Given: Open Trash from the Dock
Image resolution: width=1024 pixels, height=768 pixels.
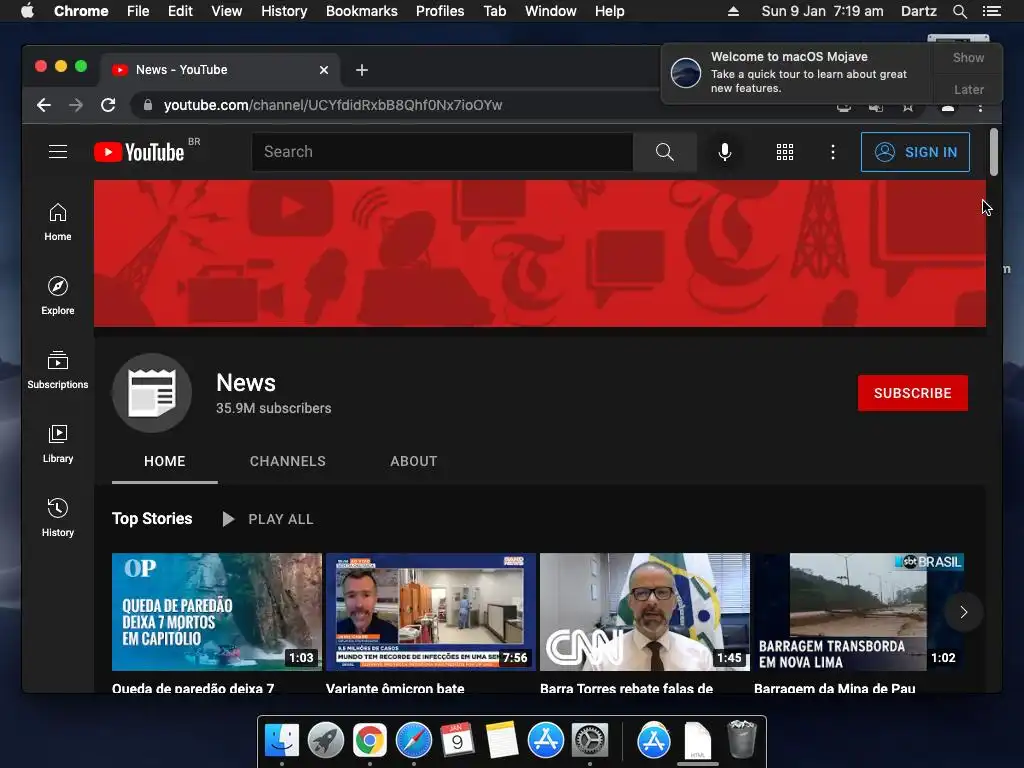Looking at the screenshot, I should point(741,739).
